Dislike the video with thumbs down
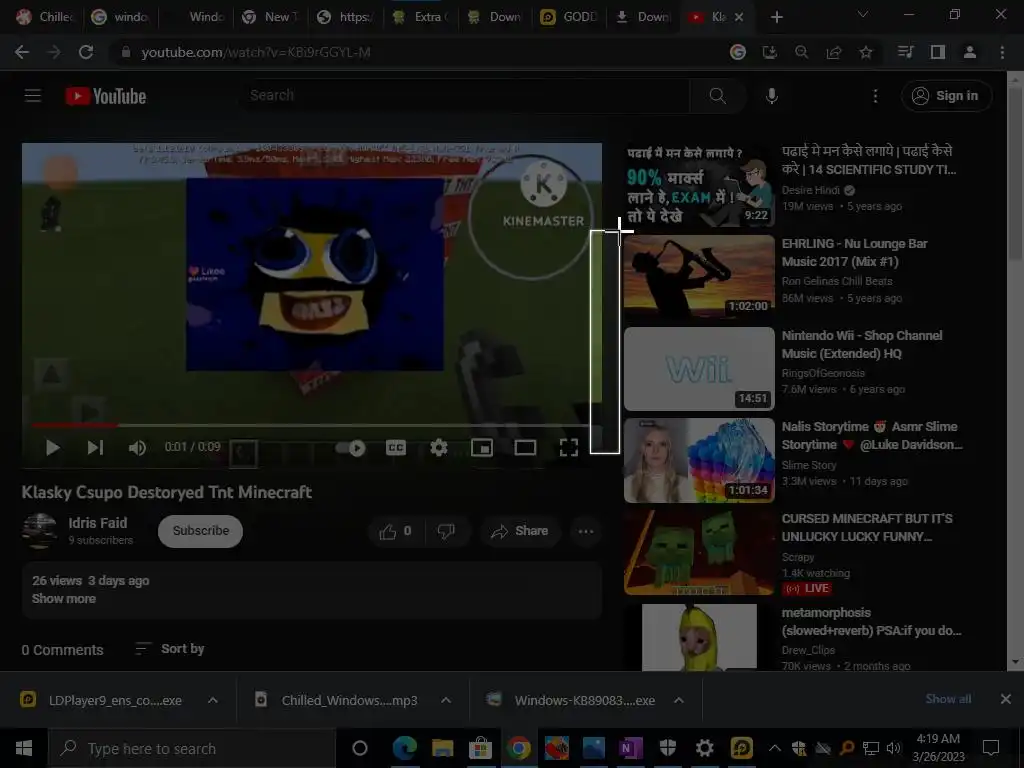Image resolution: width=1024 pixels, height=768 pixels. pos(446,531)
